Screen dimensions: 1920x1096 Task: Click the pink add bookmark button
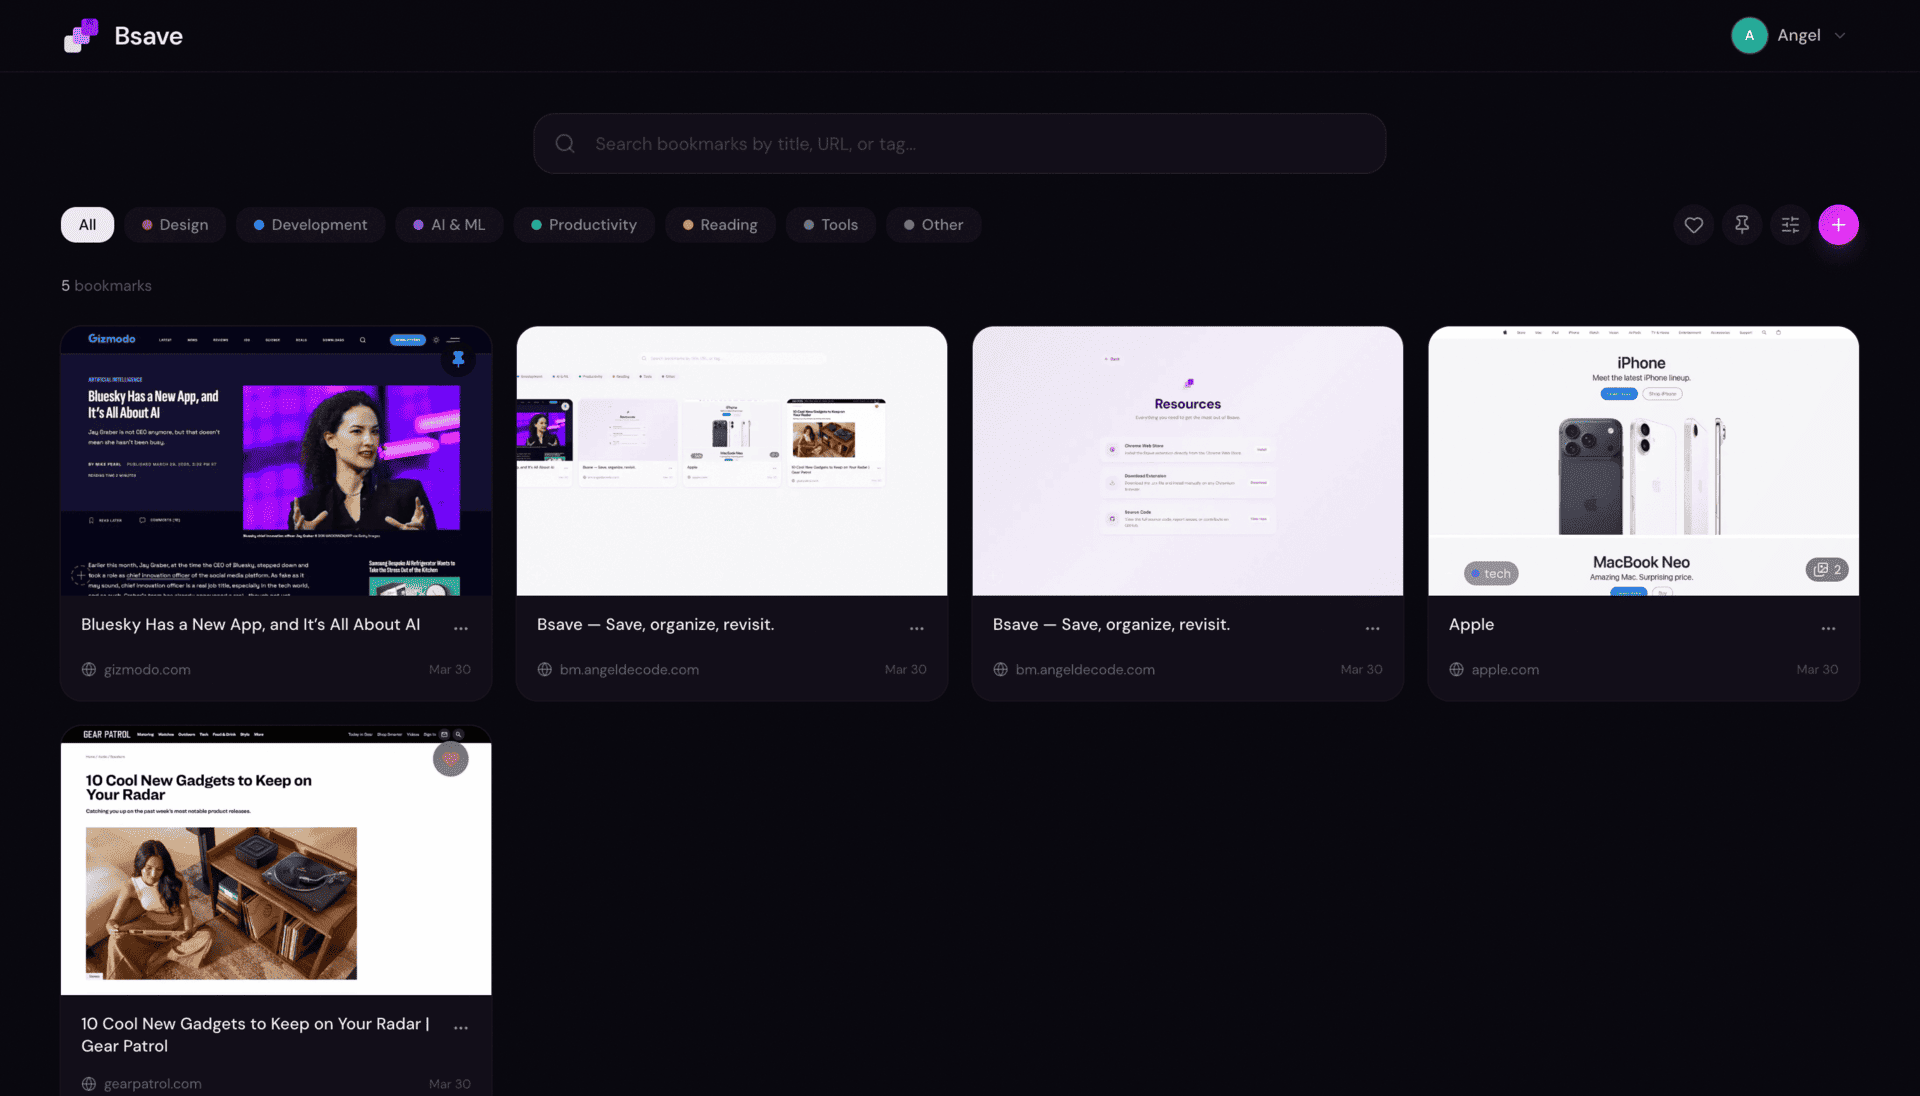pyautogui.click(x=1838, y=225)
